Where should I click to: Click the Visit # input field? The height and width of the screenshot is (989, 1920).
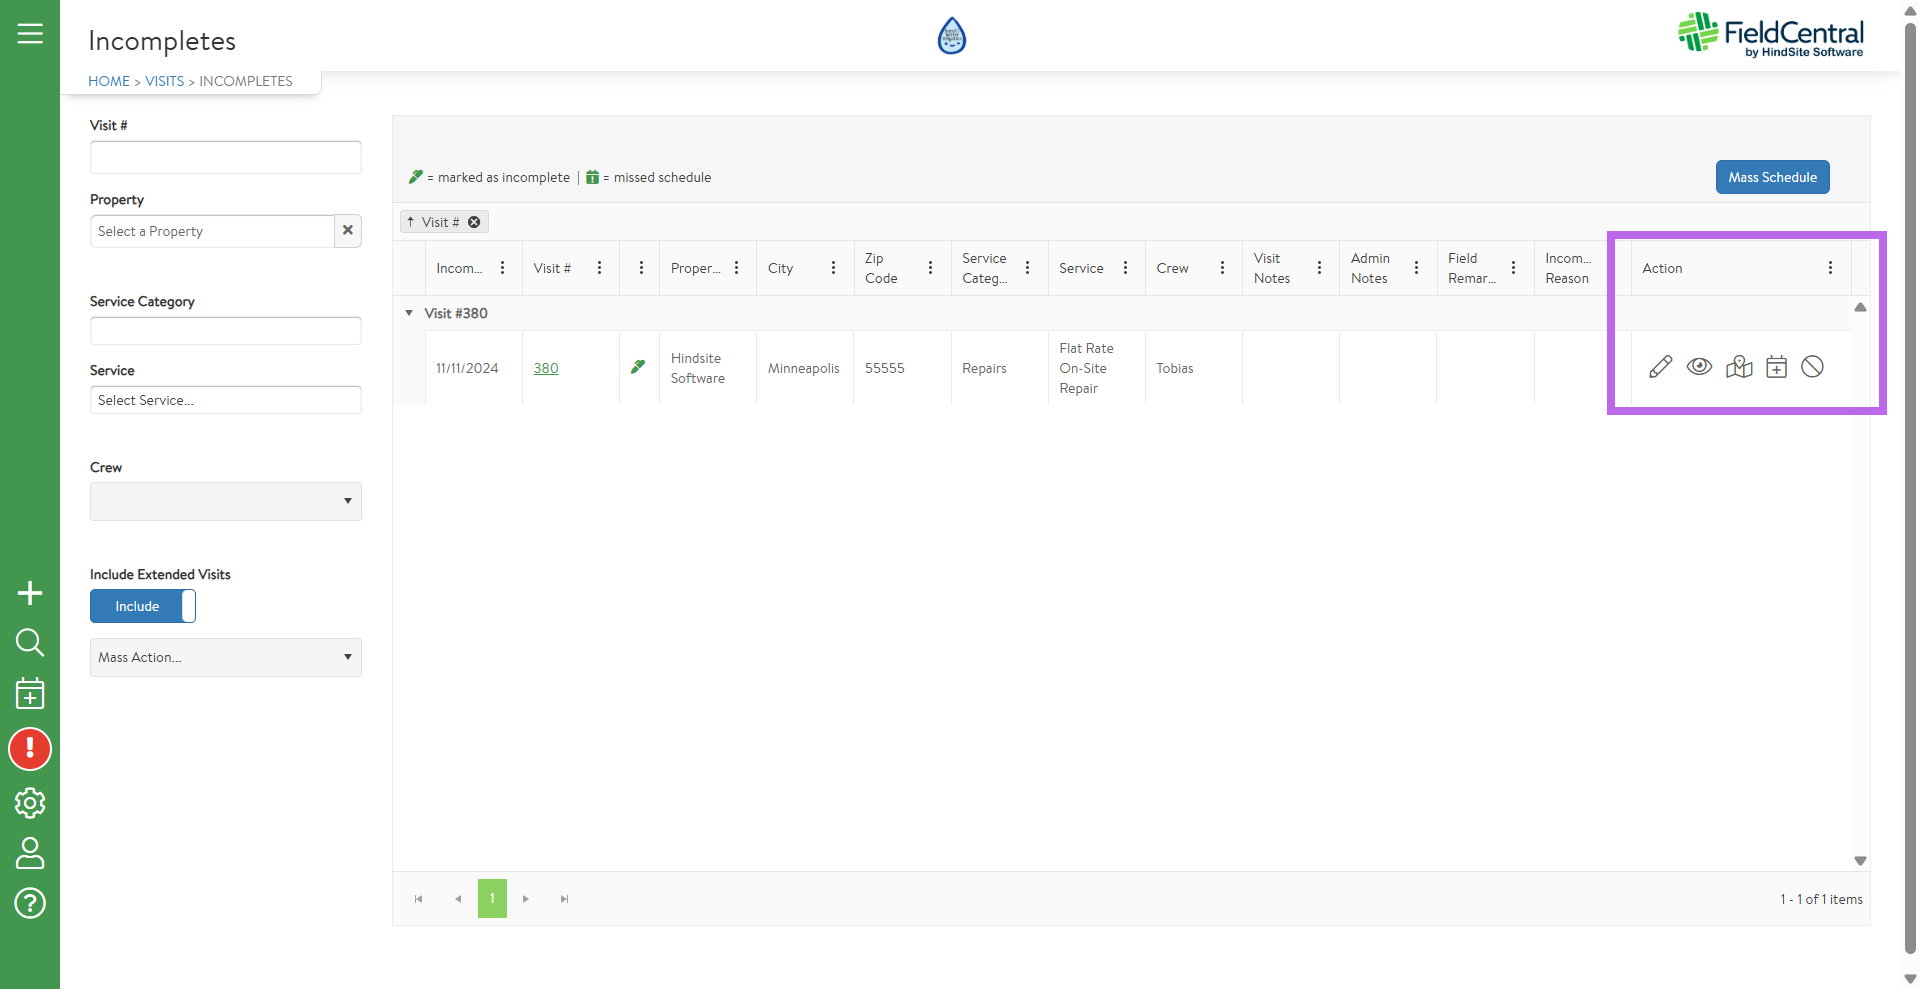[x=226, y=157]
